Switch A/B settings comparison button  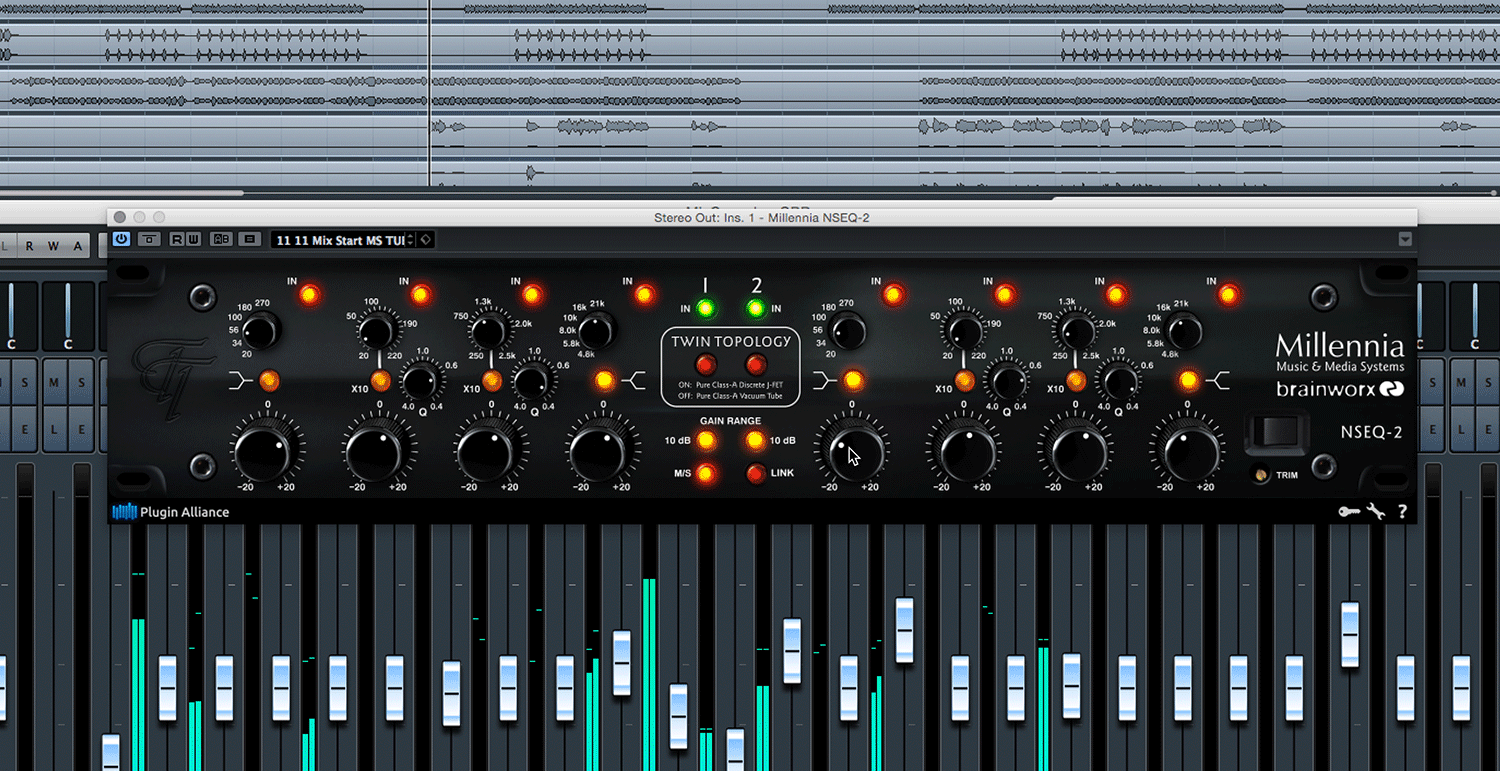(222, 239)
